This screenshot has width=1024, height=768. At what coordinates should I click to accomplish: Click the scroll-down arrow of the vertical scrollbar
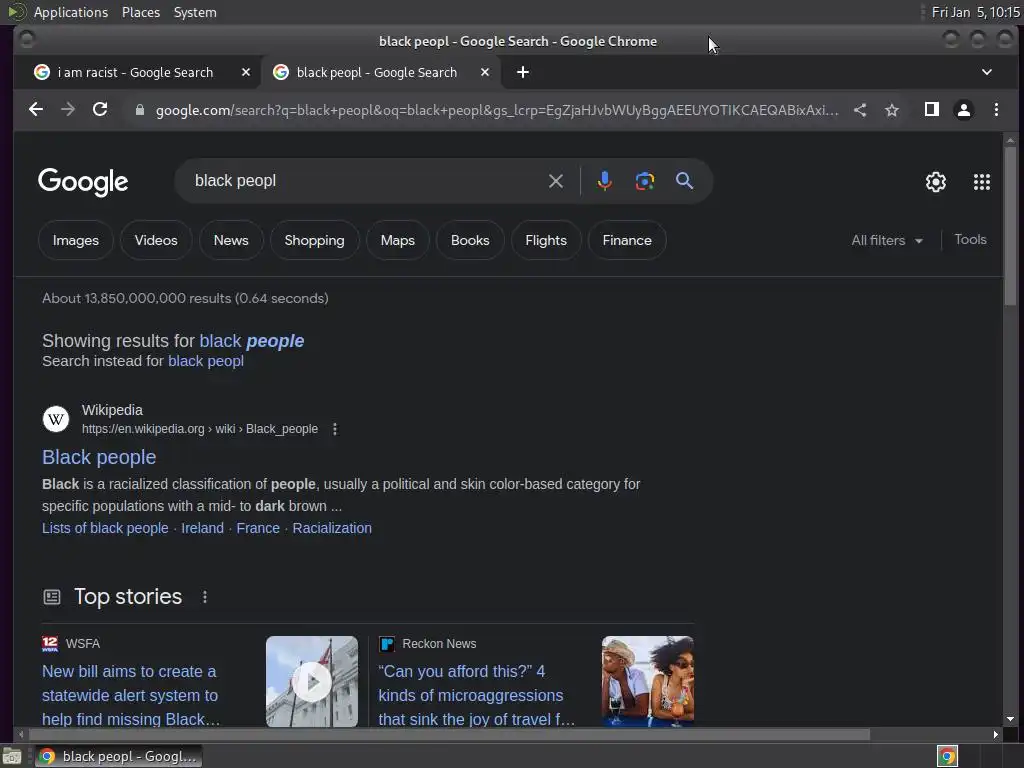1010,719
